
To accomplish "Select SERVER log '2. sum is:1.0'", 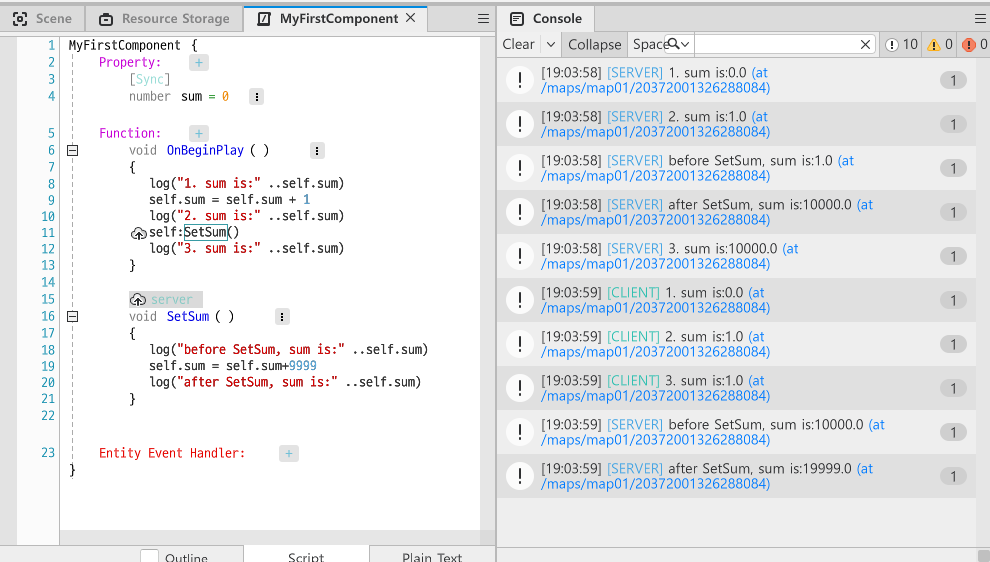I will click(x=736, y=124).
